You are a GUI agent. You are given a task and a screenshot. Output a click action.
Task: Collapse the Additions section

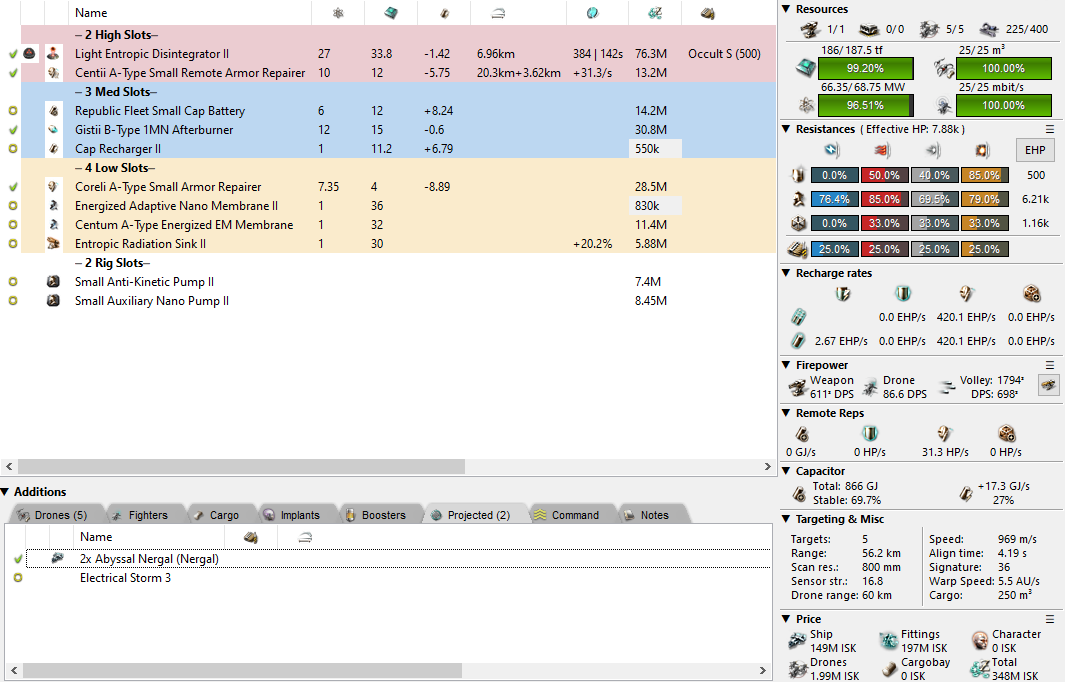6,492
